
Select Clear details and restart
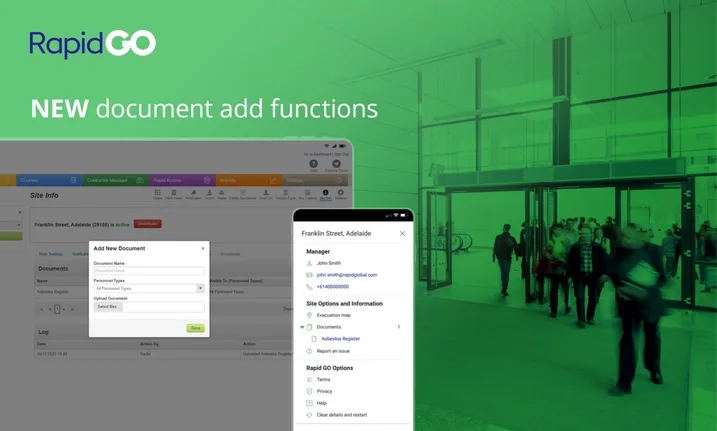point(342,415)
